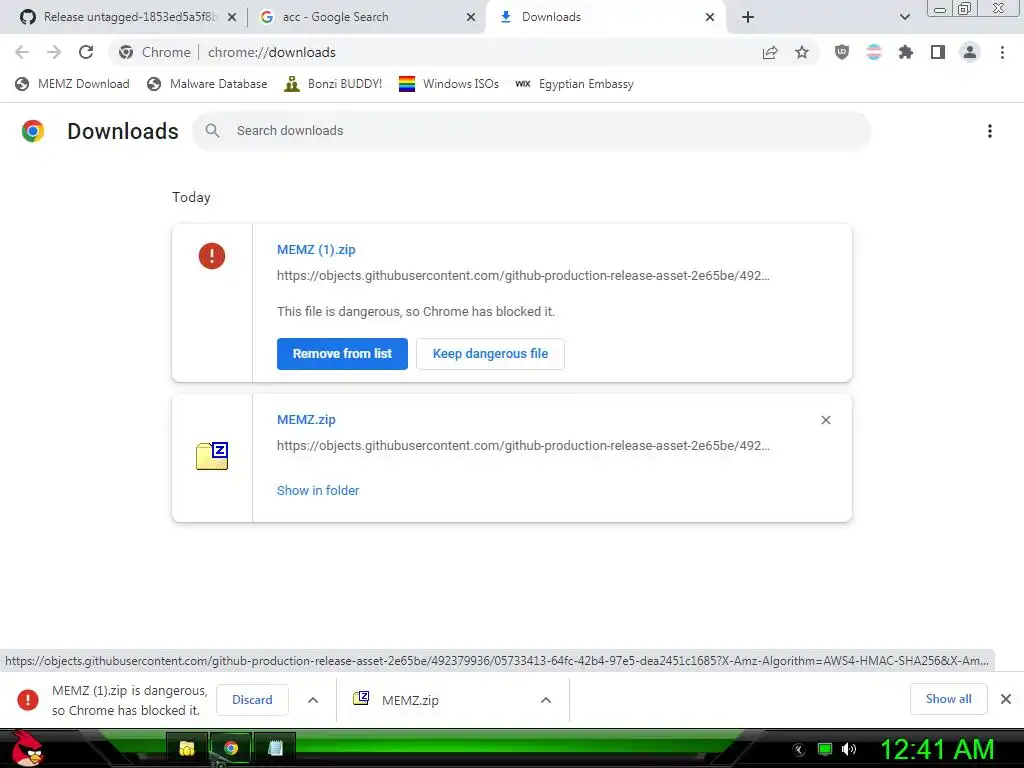Open the Extensions puzzle piece menu
This screenshot has height=768, width=1024.
pos(906,52)
